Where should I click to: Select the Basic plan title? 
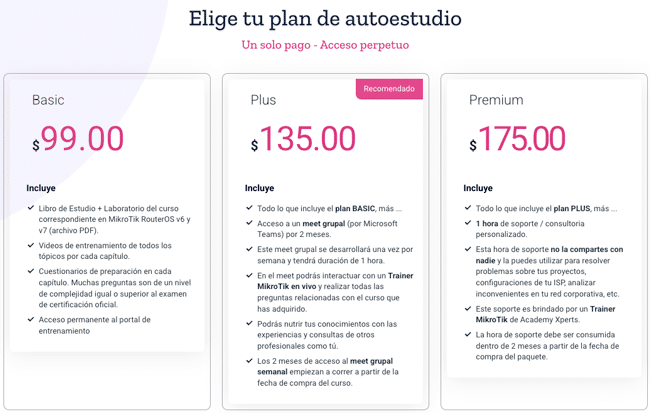click(x=48, y=100)
